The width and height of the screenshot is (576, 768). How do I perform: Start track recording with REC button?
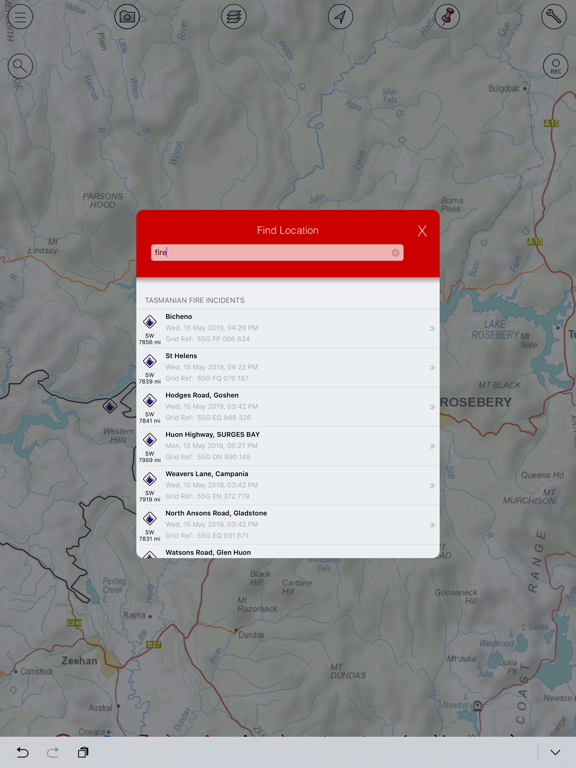555,66
